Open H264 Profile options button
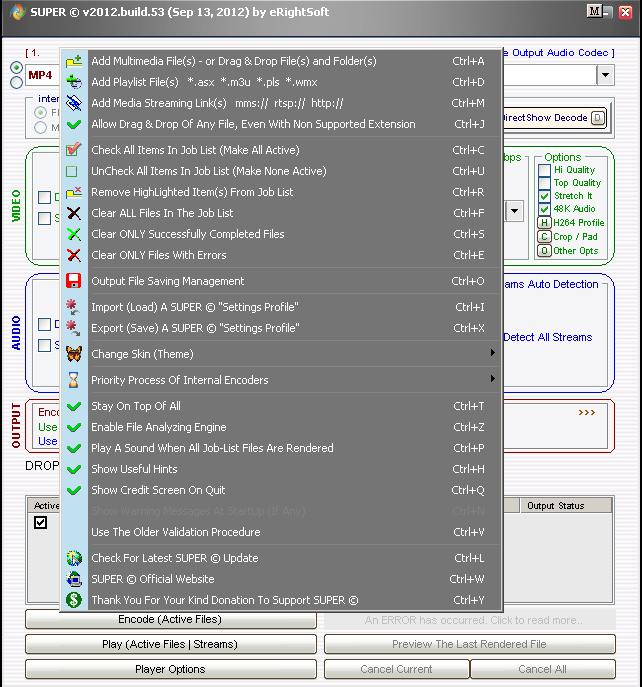 coord(544,223)
